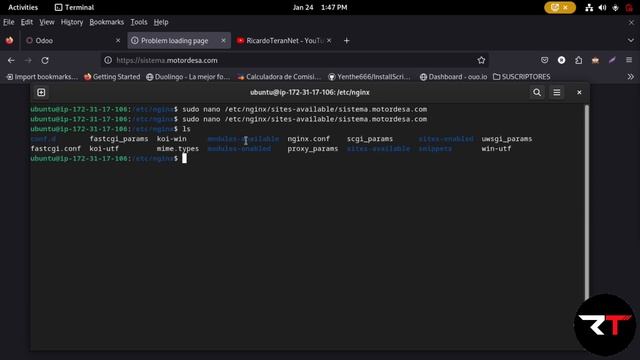Bookmark this page with the star icon
Viewport: 640px width, 360px height.
[x=481, y=60]
